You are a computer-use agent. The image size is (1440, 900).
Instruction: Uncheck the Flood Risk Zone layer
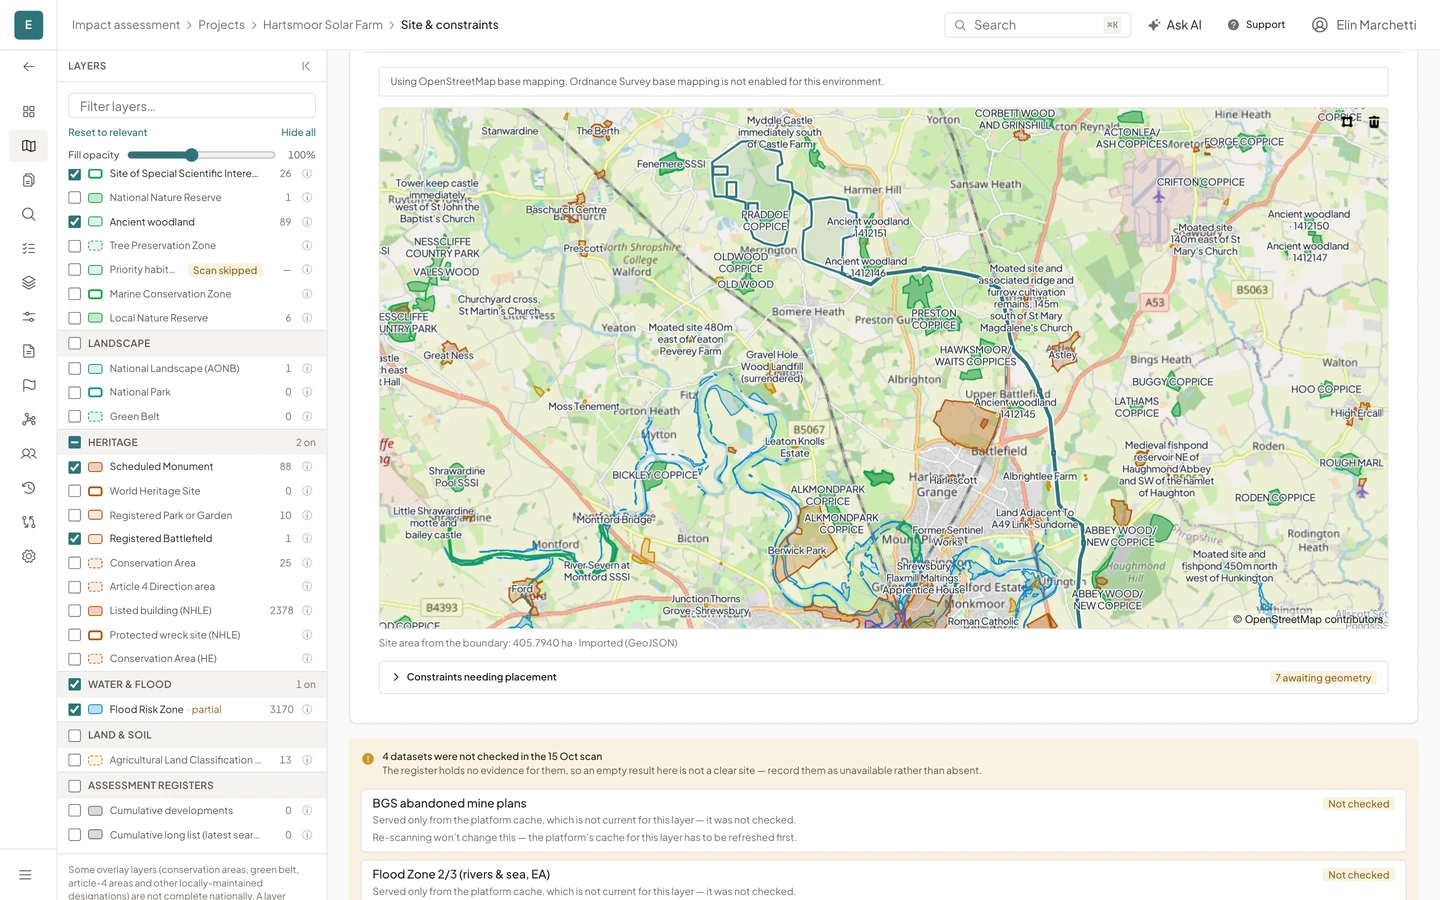[x=75, y=710]
